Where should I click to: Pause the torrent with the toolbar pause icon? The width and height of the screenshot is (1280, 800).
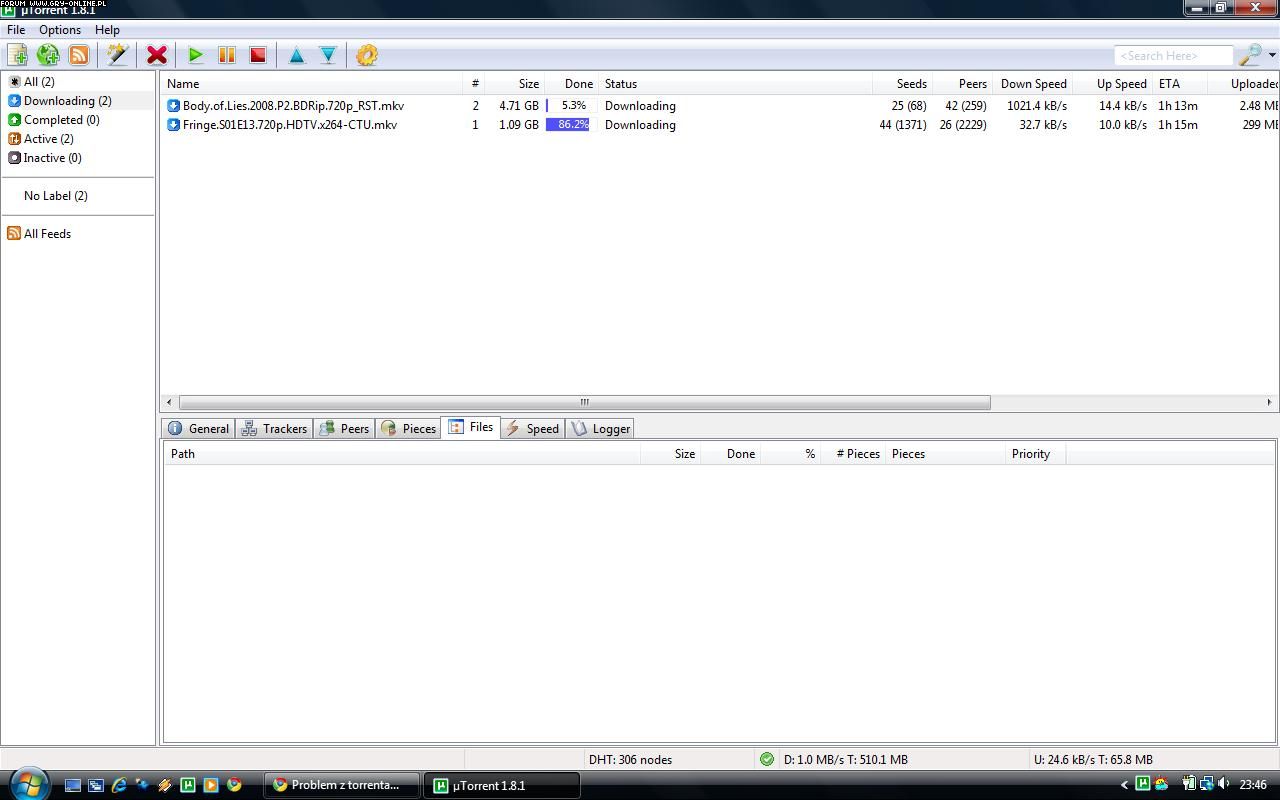[x=227, y=55]
